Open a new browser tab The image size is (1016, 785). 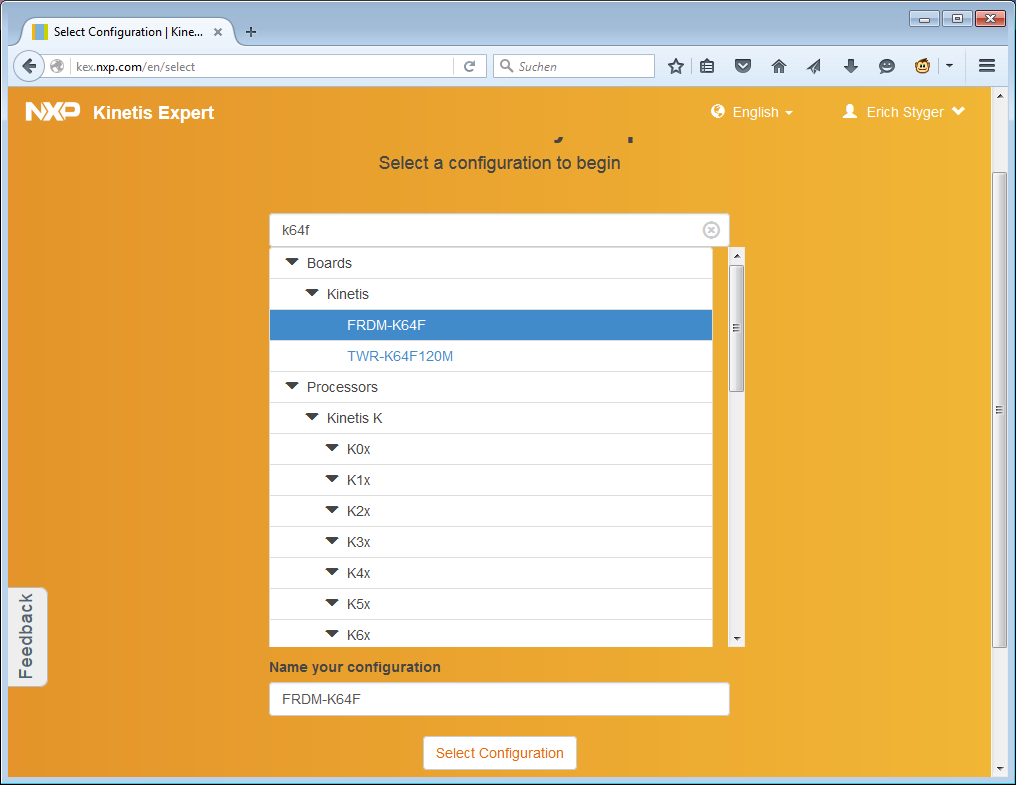click(251, 32)
